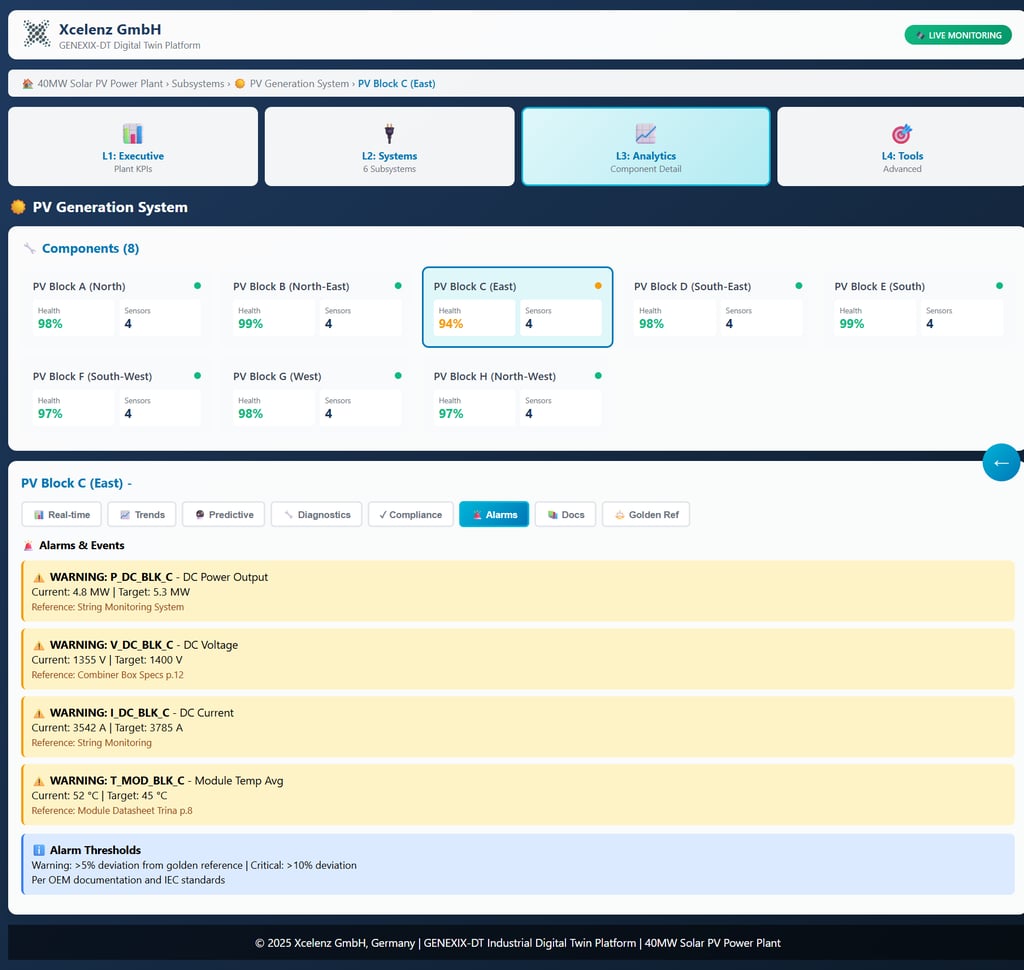Open the Alarms tab

[494, 514]
